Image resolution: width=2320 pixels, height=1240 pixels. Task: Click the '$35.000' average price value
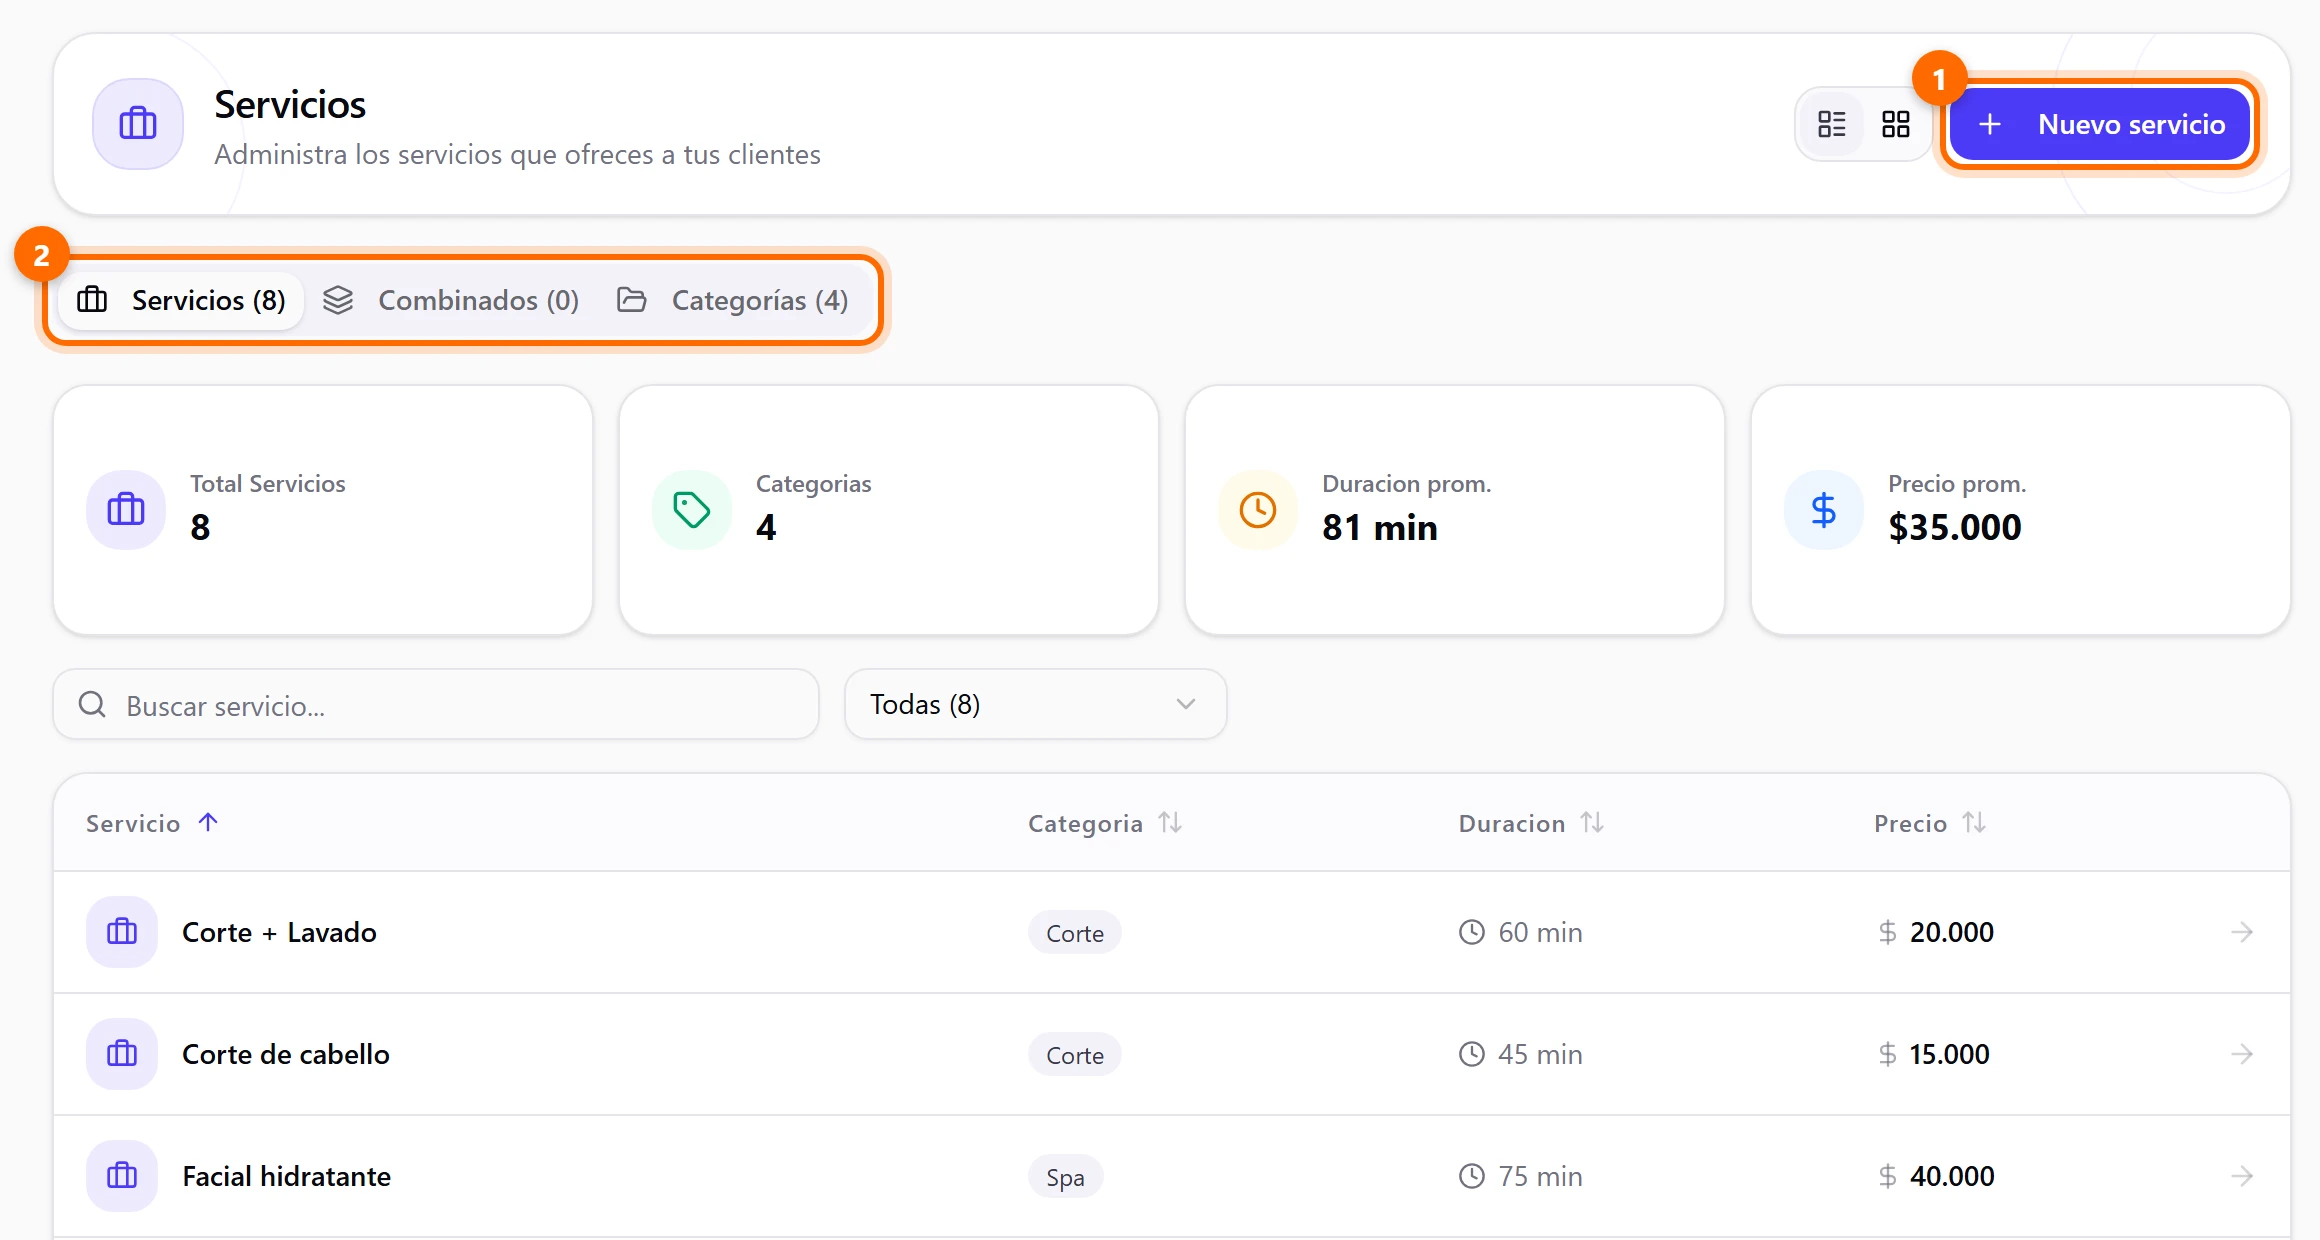(x=1955, y=527)
